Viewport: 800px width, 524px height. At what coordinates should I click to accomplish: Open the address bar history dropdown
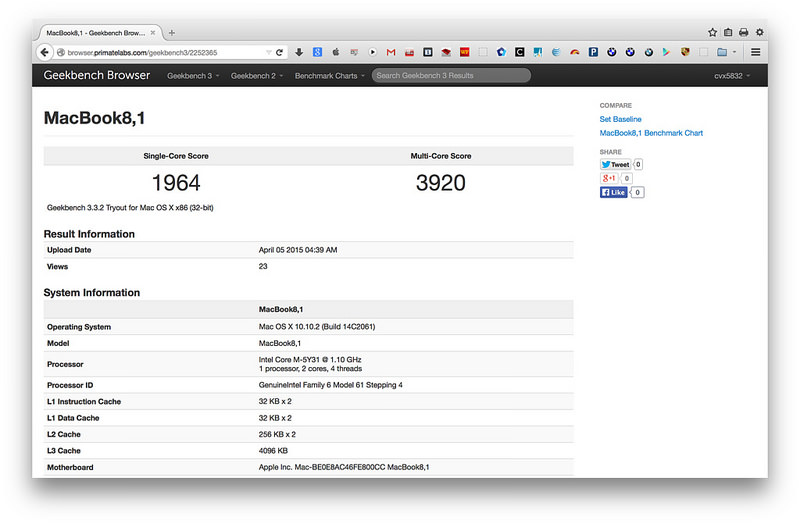pyautogui.click(x=268, y=52)
